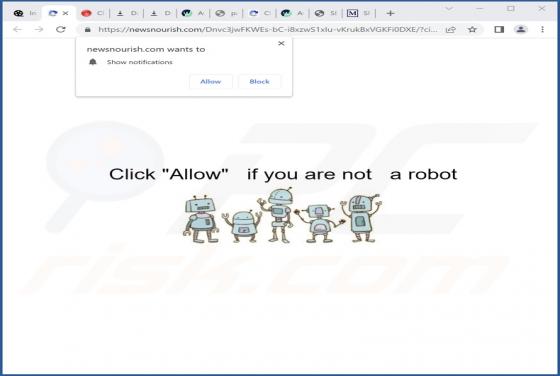
Task: Switch to the first tab with film reel icon
Action: tap(24, 14)
